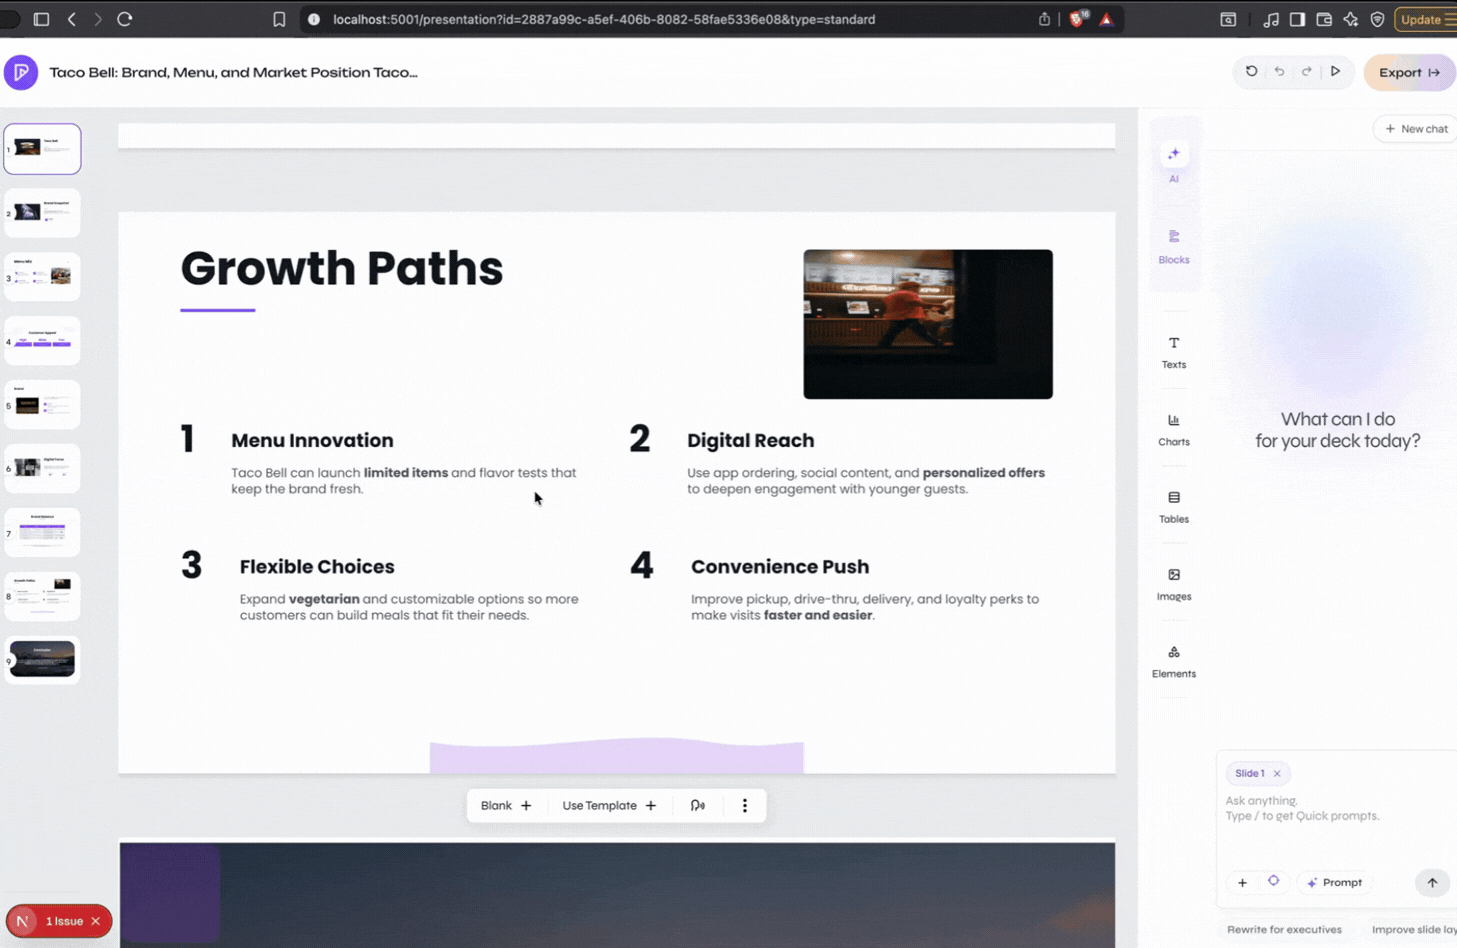Click the target selector icon in chat box
Screen dimensions: 1457x948
(x=1273, y=881)
